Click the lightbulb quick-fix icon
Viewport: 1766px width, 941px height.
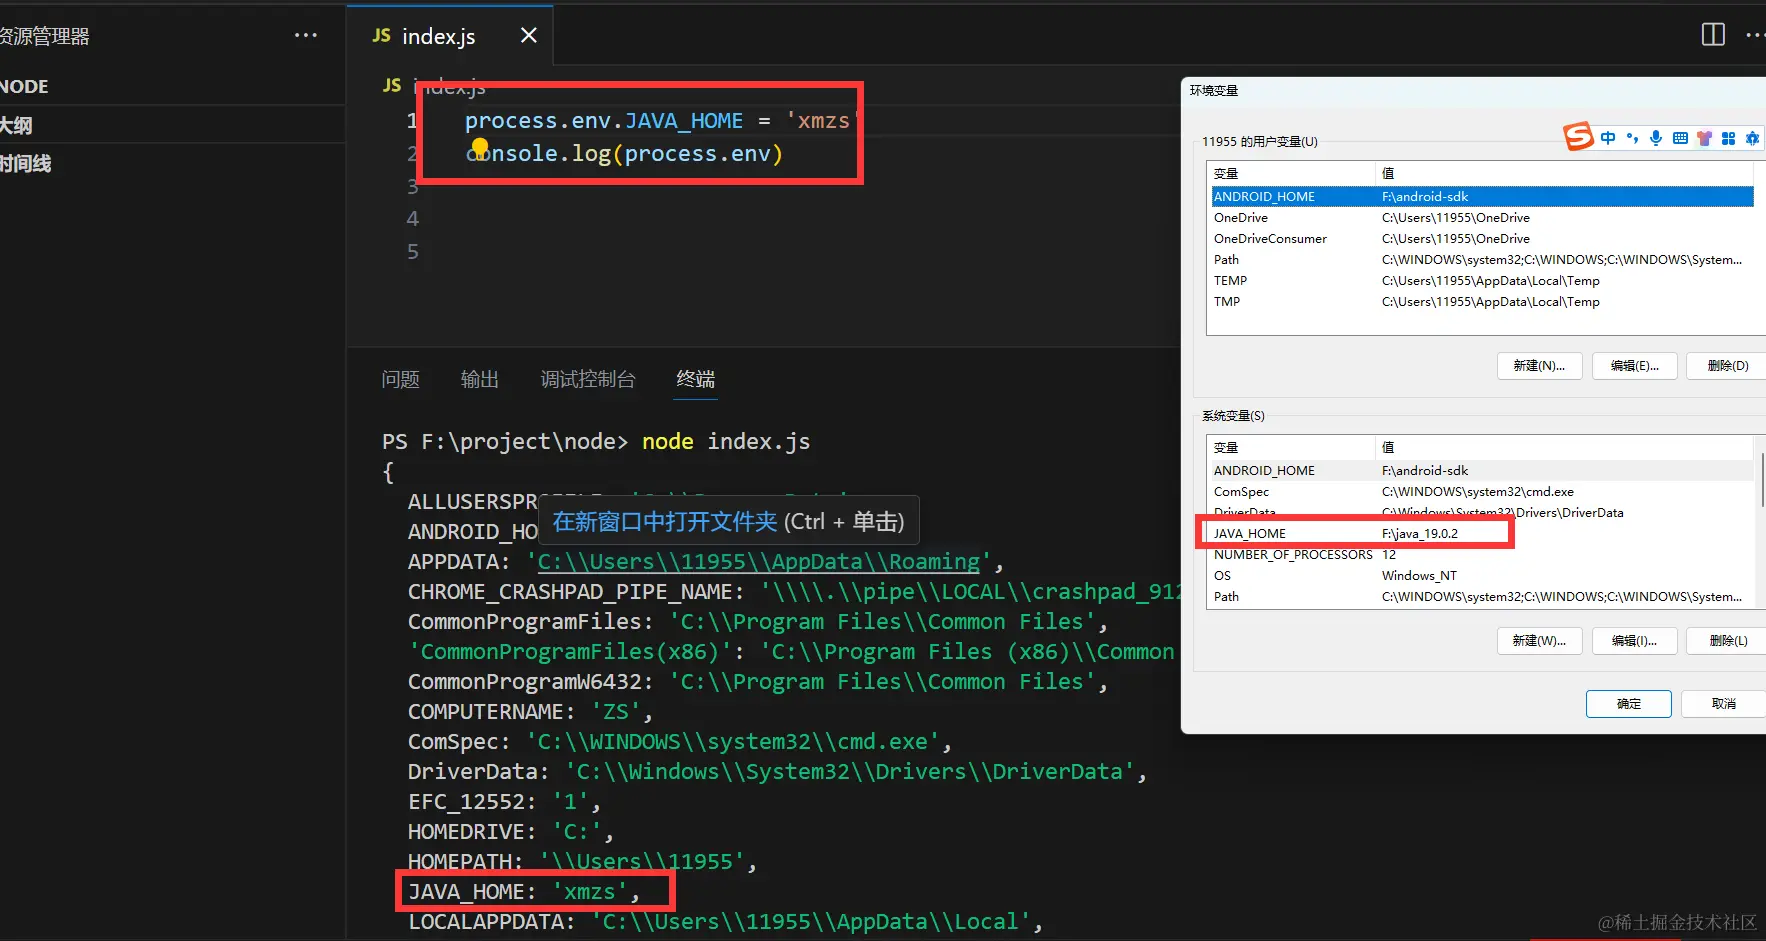tap(480, 149)
